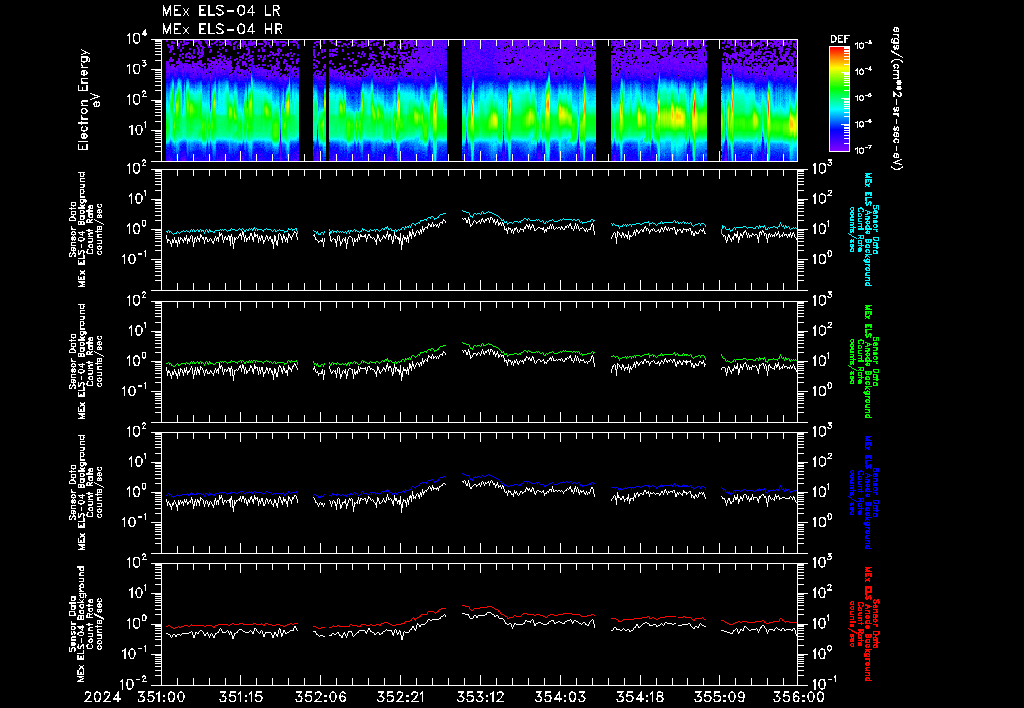Click the "356:00" time axis tick label
This screenshot has width=1024, height=708.
[x=799, y=698]
